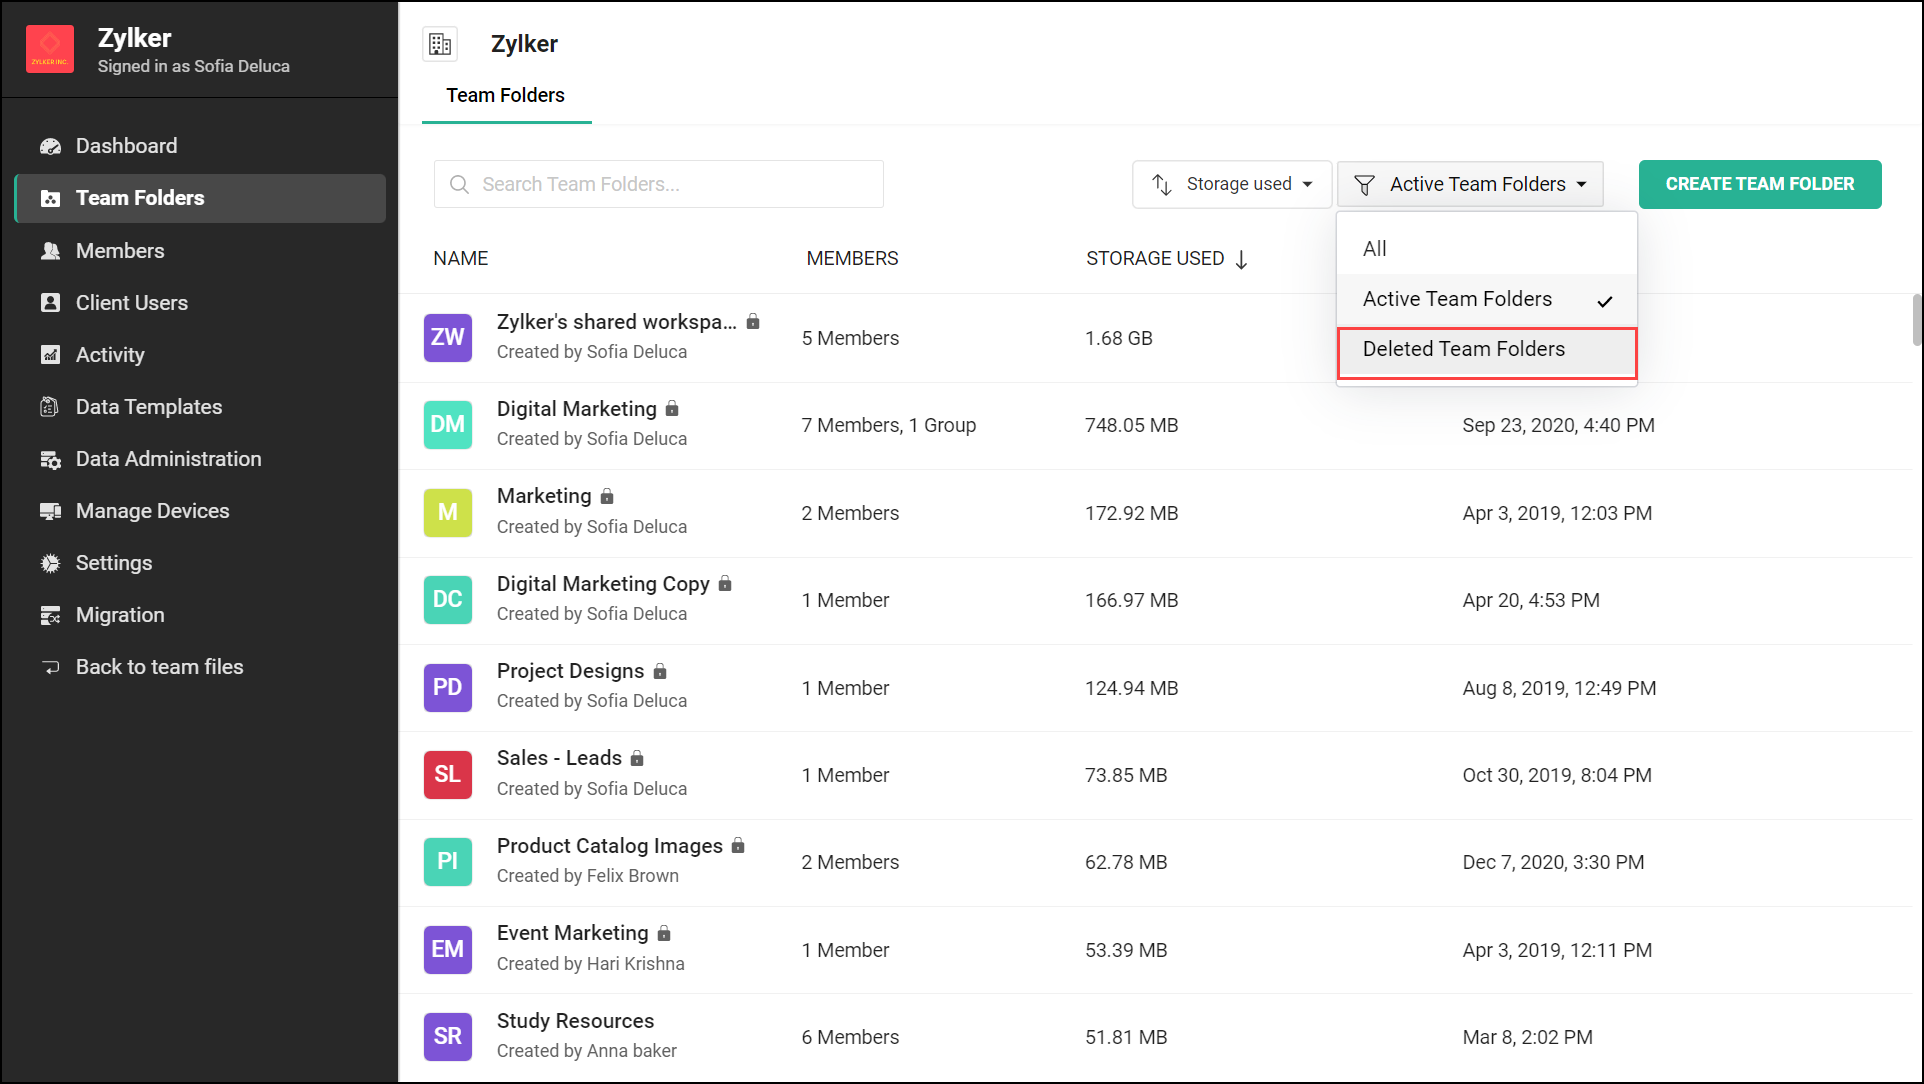
Task: Click the Dashboard gauge icon in sidebar
Action: pos(50,146)
